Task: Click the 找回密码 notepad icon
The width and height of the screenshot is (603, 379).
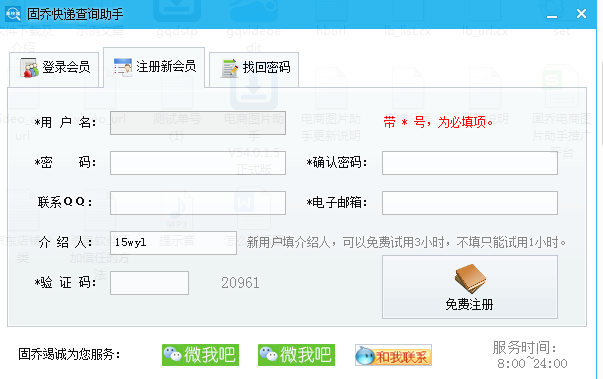Action: pos(230,68)
